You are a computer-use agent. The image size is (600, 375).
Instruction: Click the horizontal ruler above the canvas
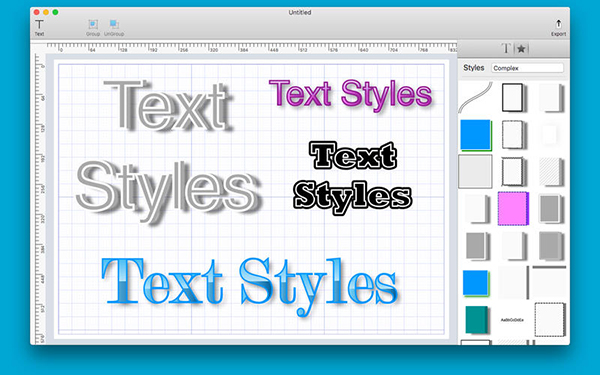pos(251,48)
